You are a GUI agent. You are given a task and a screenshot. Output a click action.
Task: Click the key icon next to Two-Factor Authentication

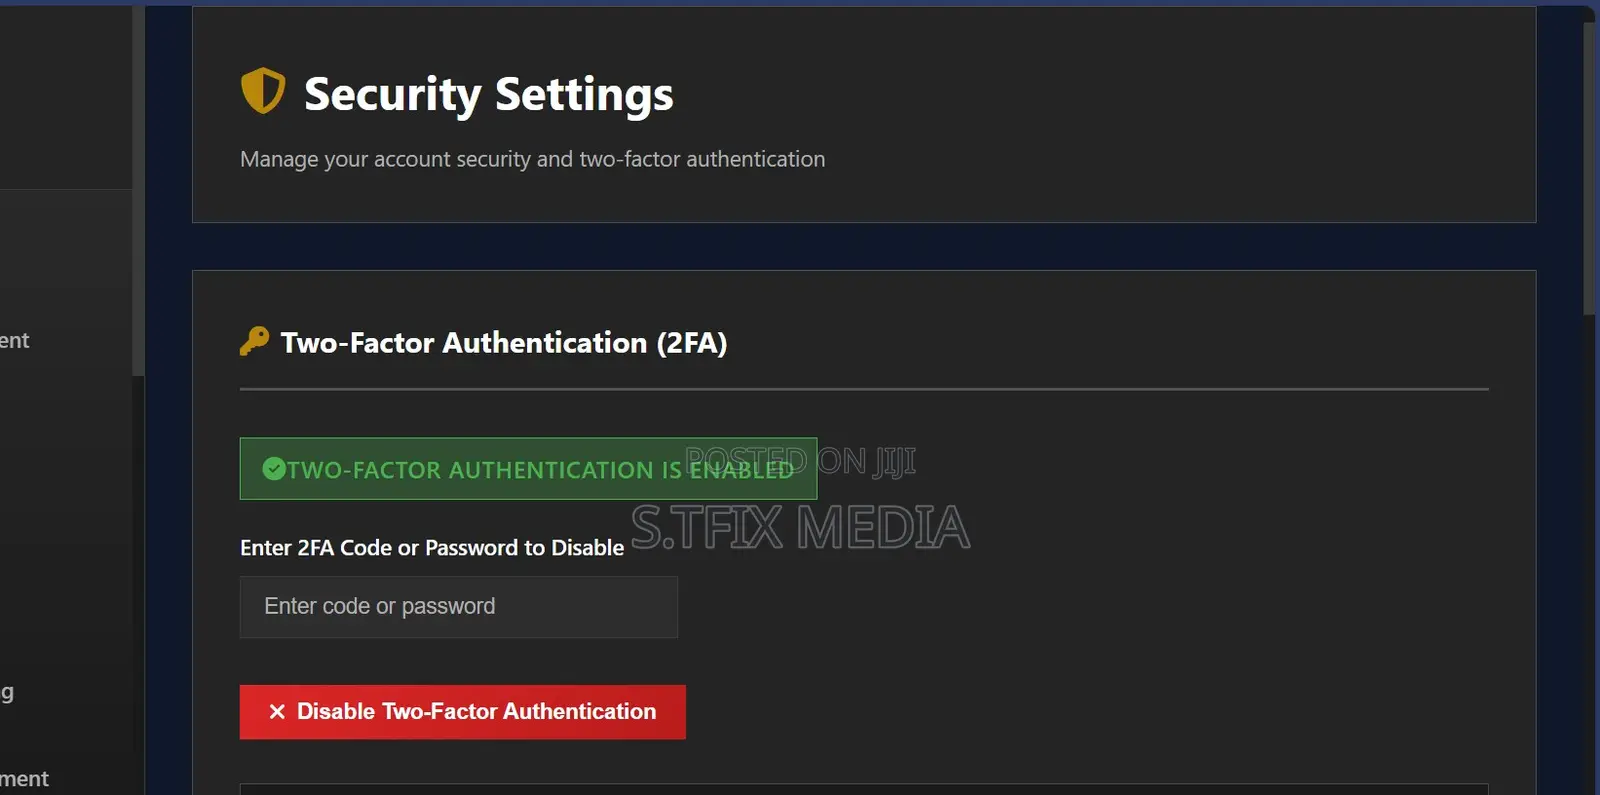(x=254, y=341)
